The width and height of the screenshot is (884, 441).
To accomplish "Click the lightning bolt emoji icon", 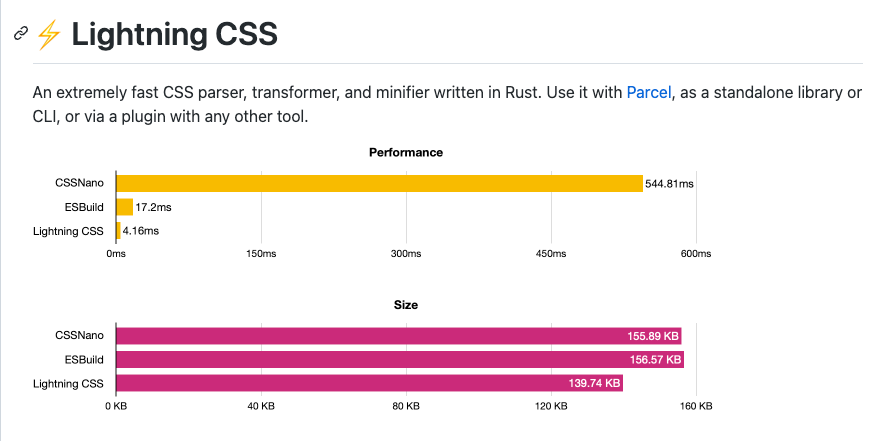I will pos(48,35).
